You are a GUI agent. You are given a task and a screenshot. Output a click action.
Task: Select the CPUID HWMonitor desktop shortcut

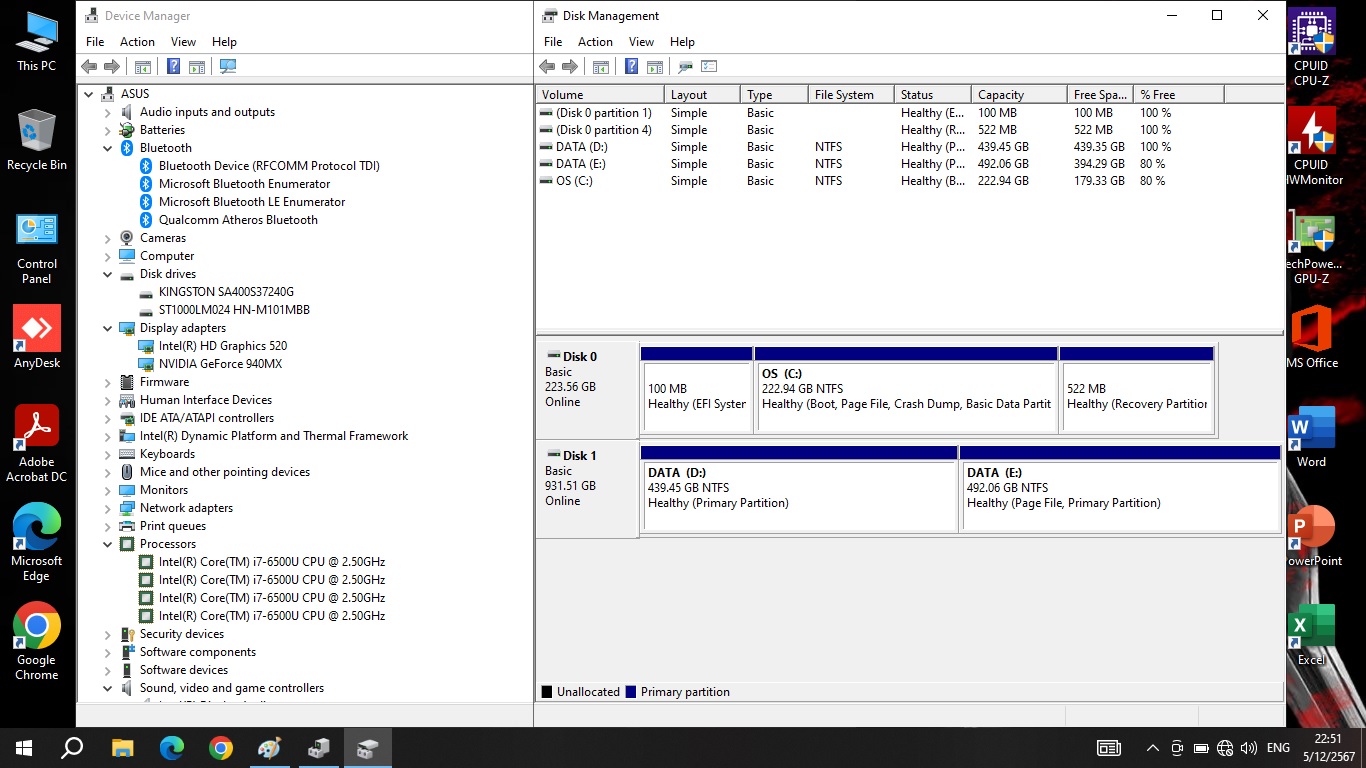[x=1312, y=147]
